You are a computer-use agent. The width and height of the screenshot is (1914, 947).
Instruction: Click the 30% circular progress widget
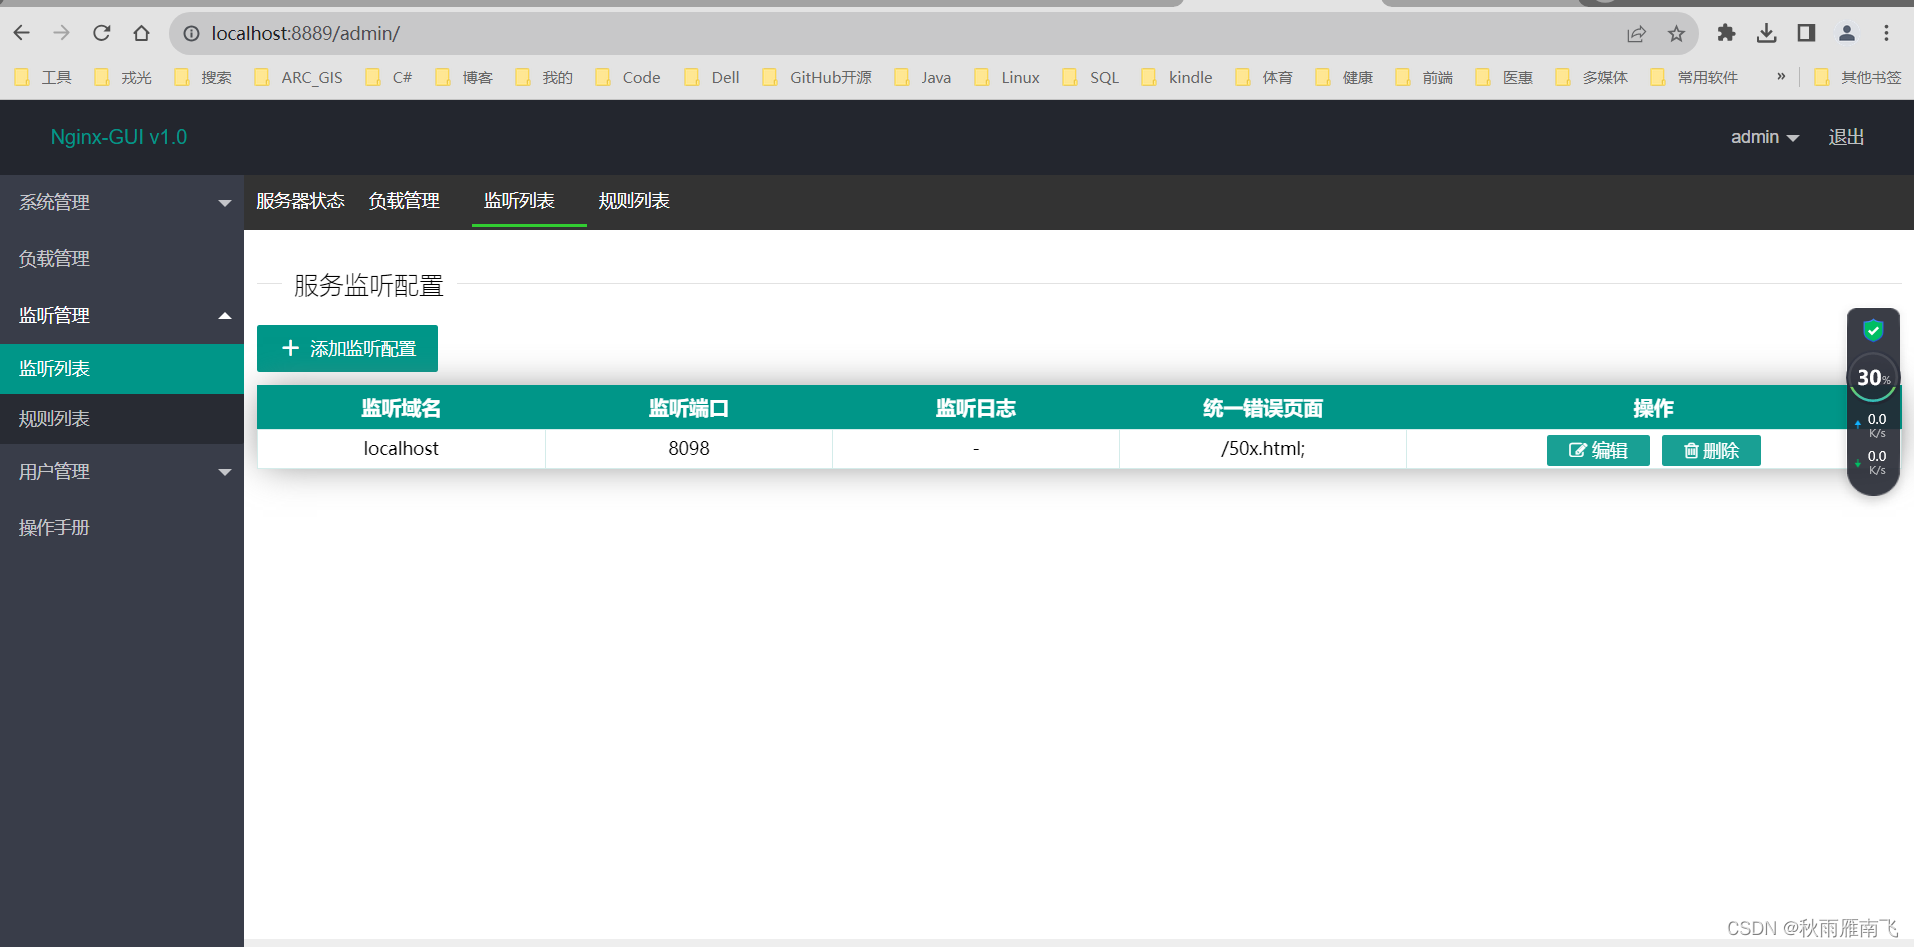[x=1872, y=378]
